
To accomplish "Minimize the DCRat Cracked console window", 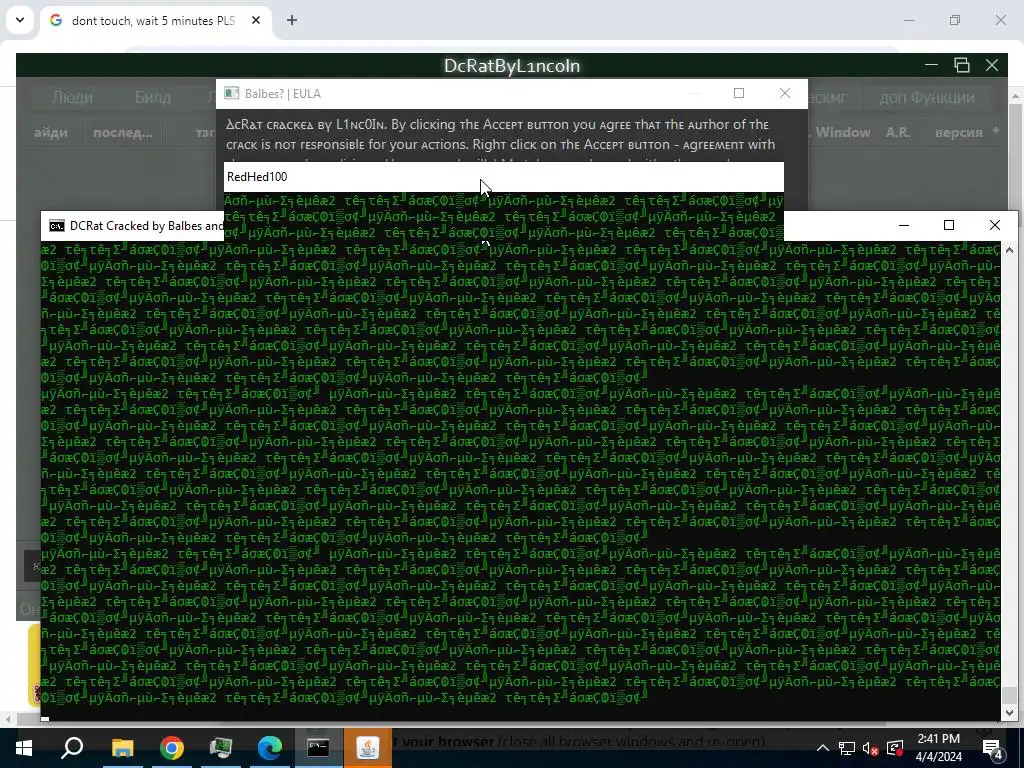I will [x=904, y=225].
